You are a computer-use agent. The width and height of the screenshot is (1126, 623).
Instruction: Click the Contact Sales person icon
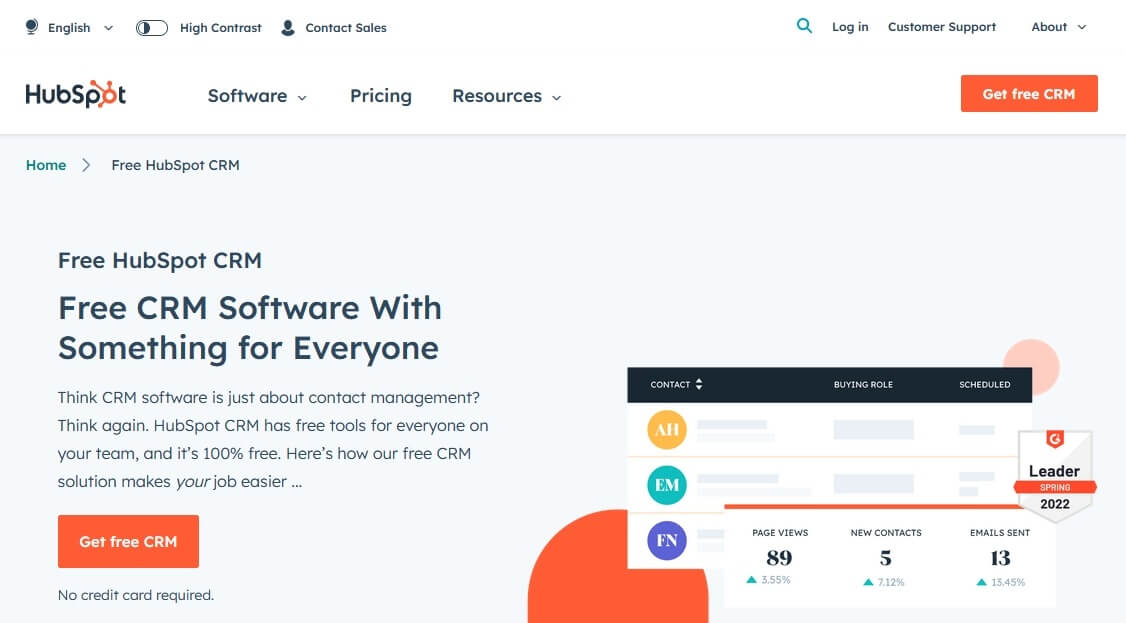(289, 27)
